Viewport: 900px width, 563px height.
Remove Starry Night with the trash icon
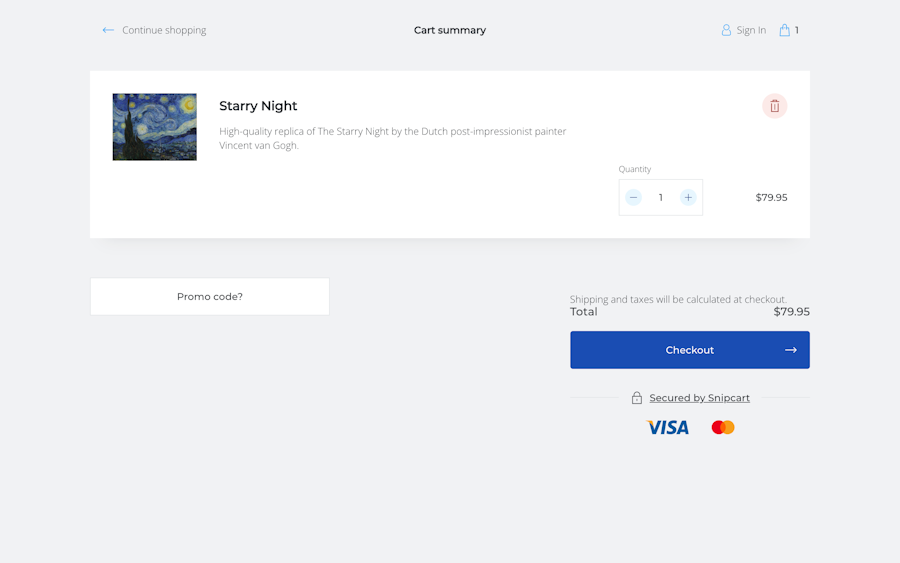[775, 106]
